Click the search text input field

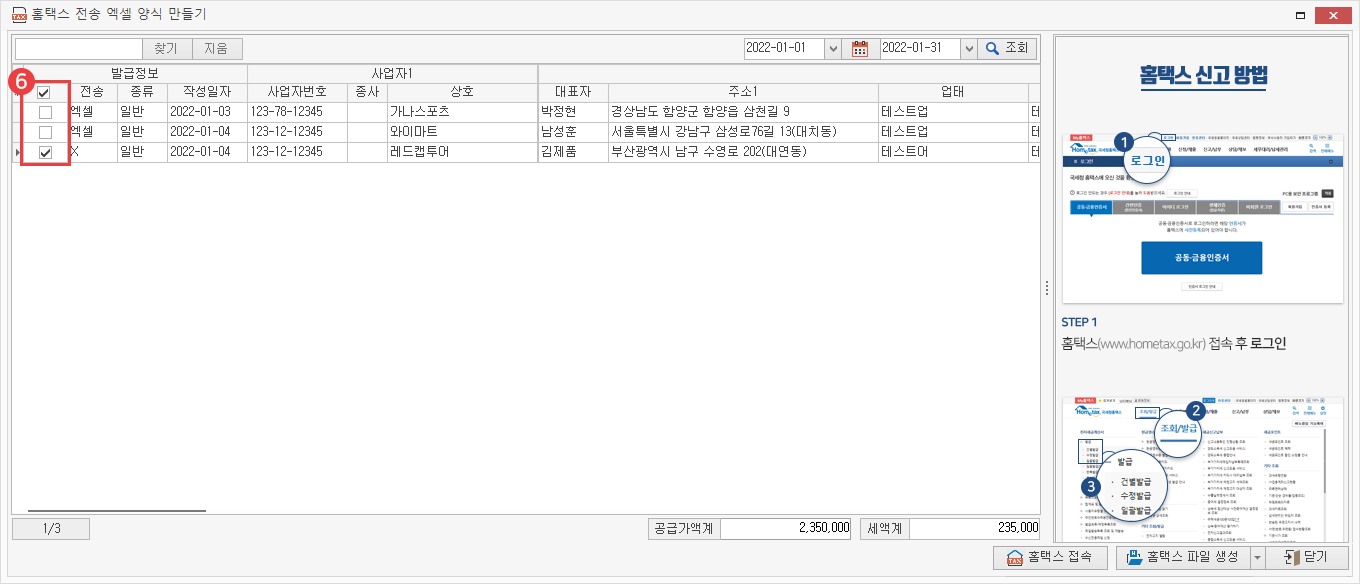[79, 48]
